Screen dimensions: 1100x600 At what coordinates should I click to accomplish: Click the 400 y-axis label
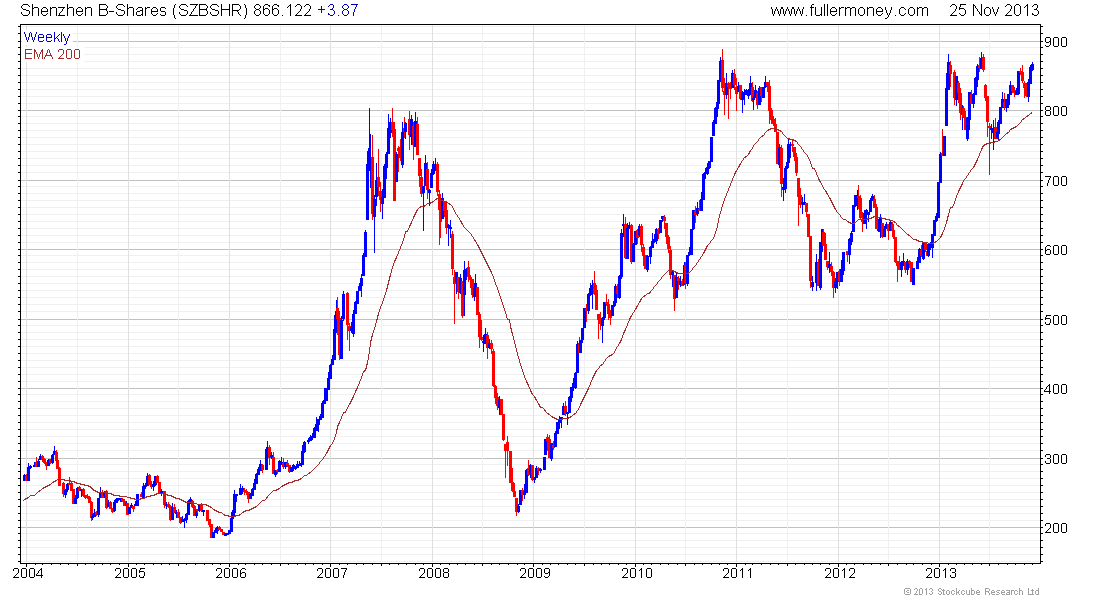tap(1055, 389)
